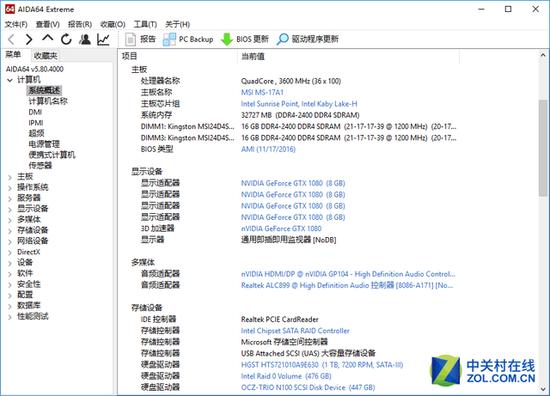
Task: Switch to the 菜单 tab
Action: (x=13, y=55)
